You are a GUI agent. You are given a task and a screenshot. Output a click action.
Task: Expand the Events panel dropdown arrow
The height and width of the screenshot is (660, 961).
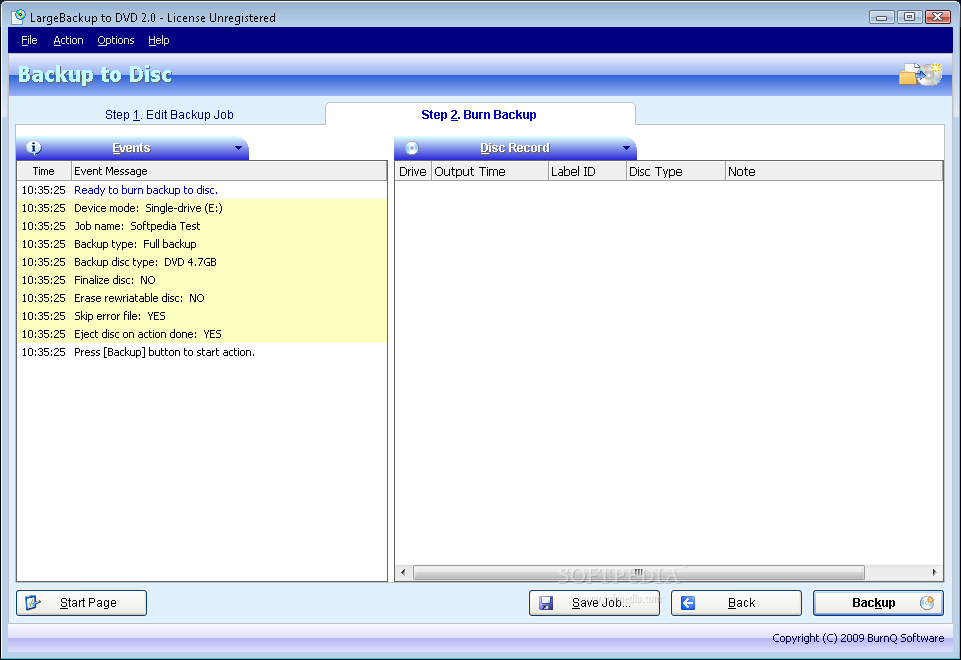point(238,148)
